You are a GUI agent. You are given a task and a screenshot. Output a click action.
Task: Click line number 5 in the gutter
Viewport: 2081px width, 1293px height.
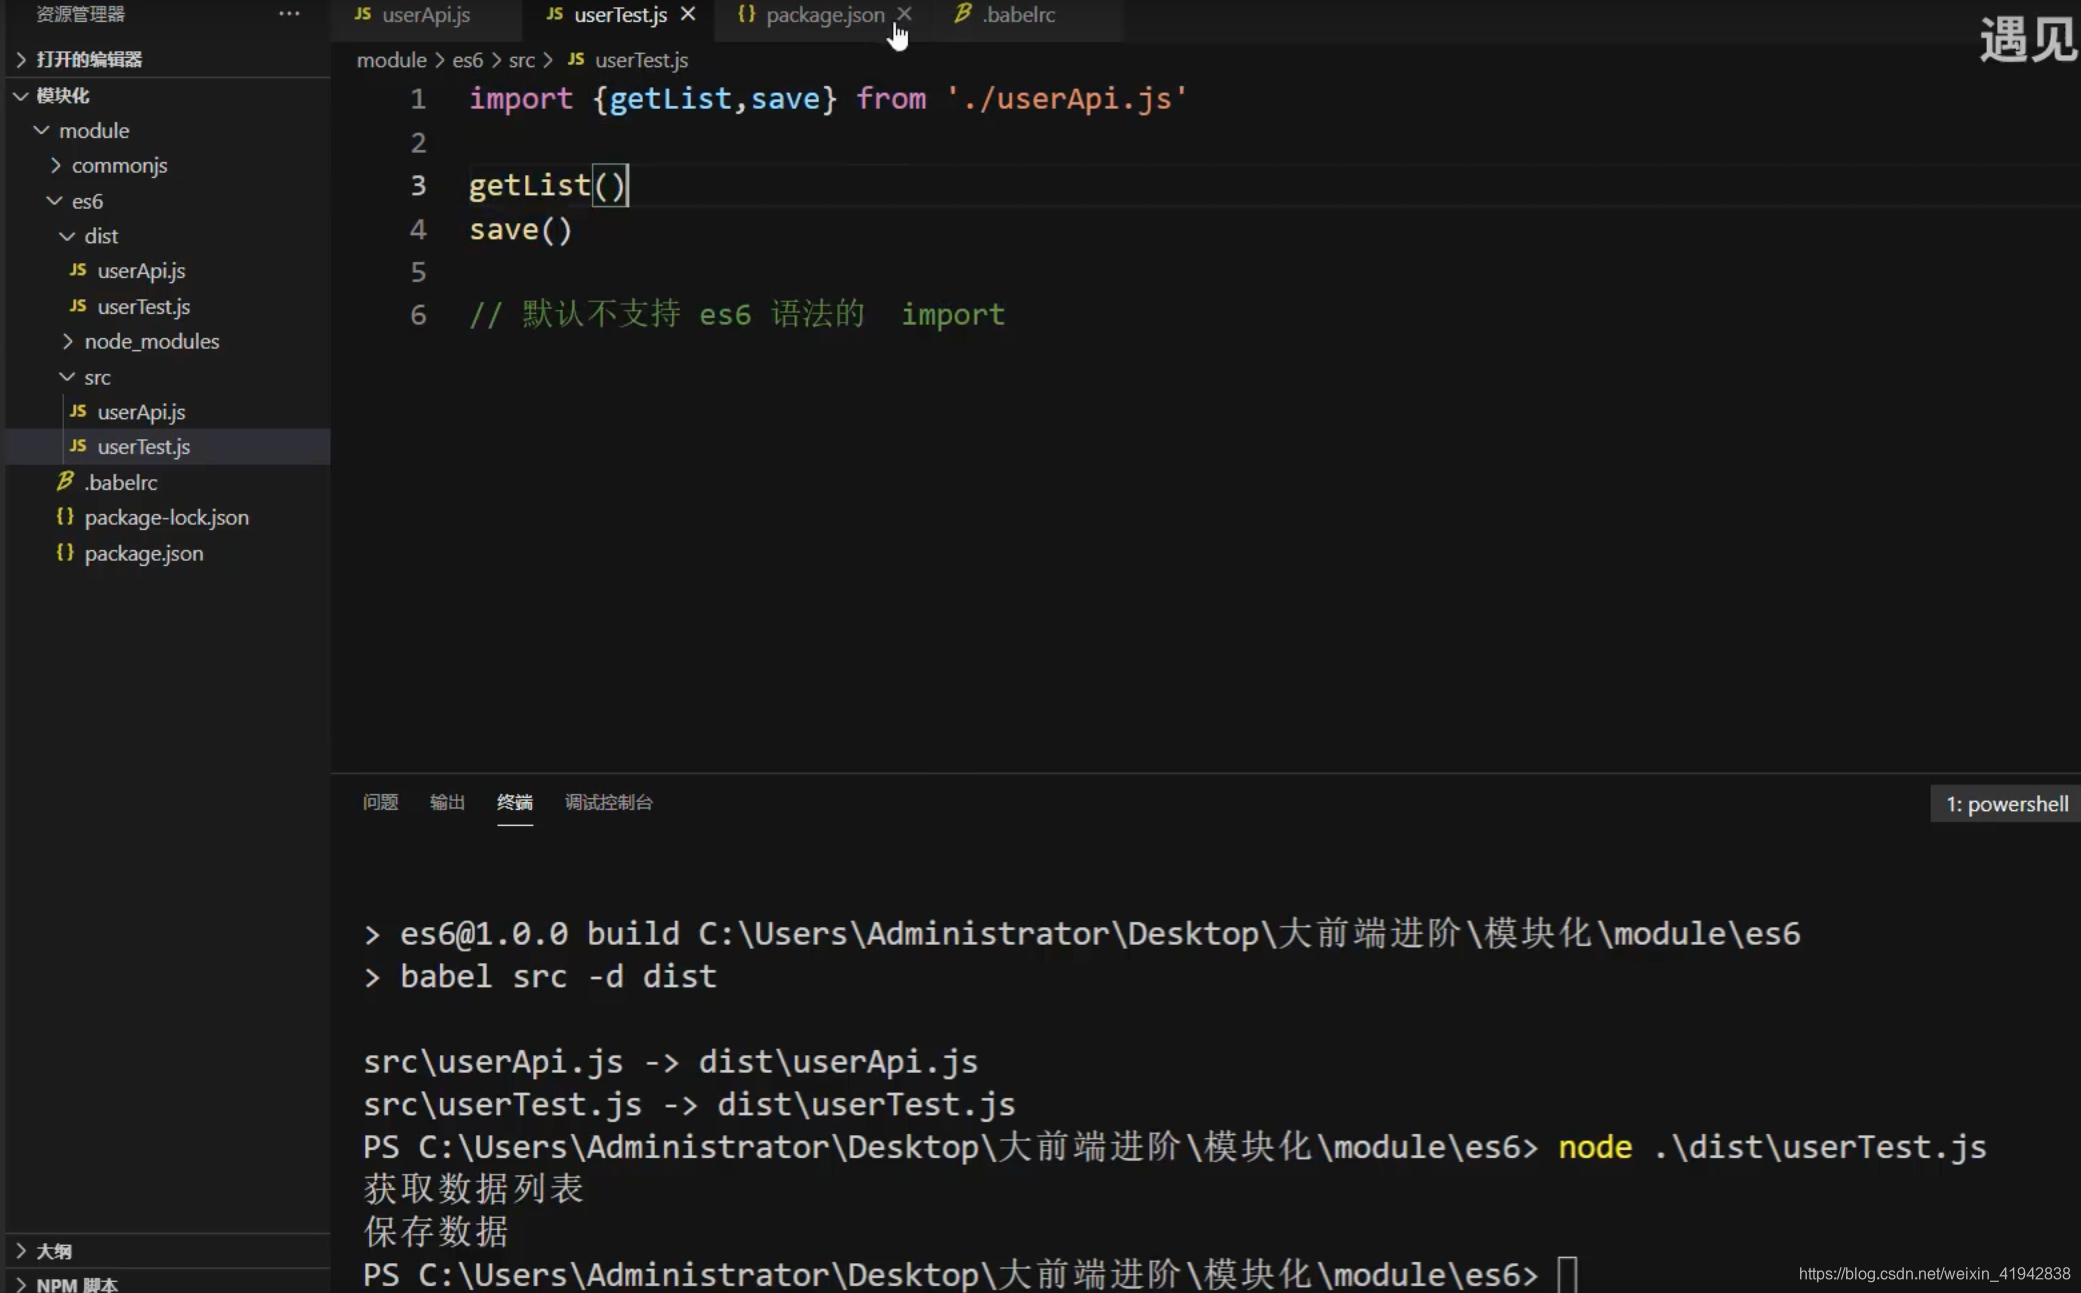418,272
